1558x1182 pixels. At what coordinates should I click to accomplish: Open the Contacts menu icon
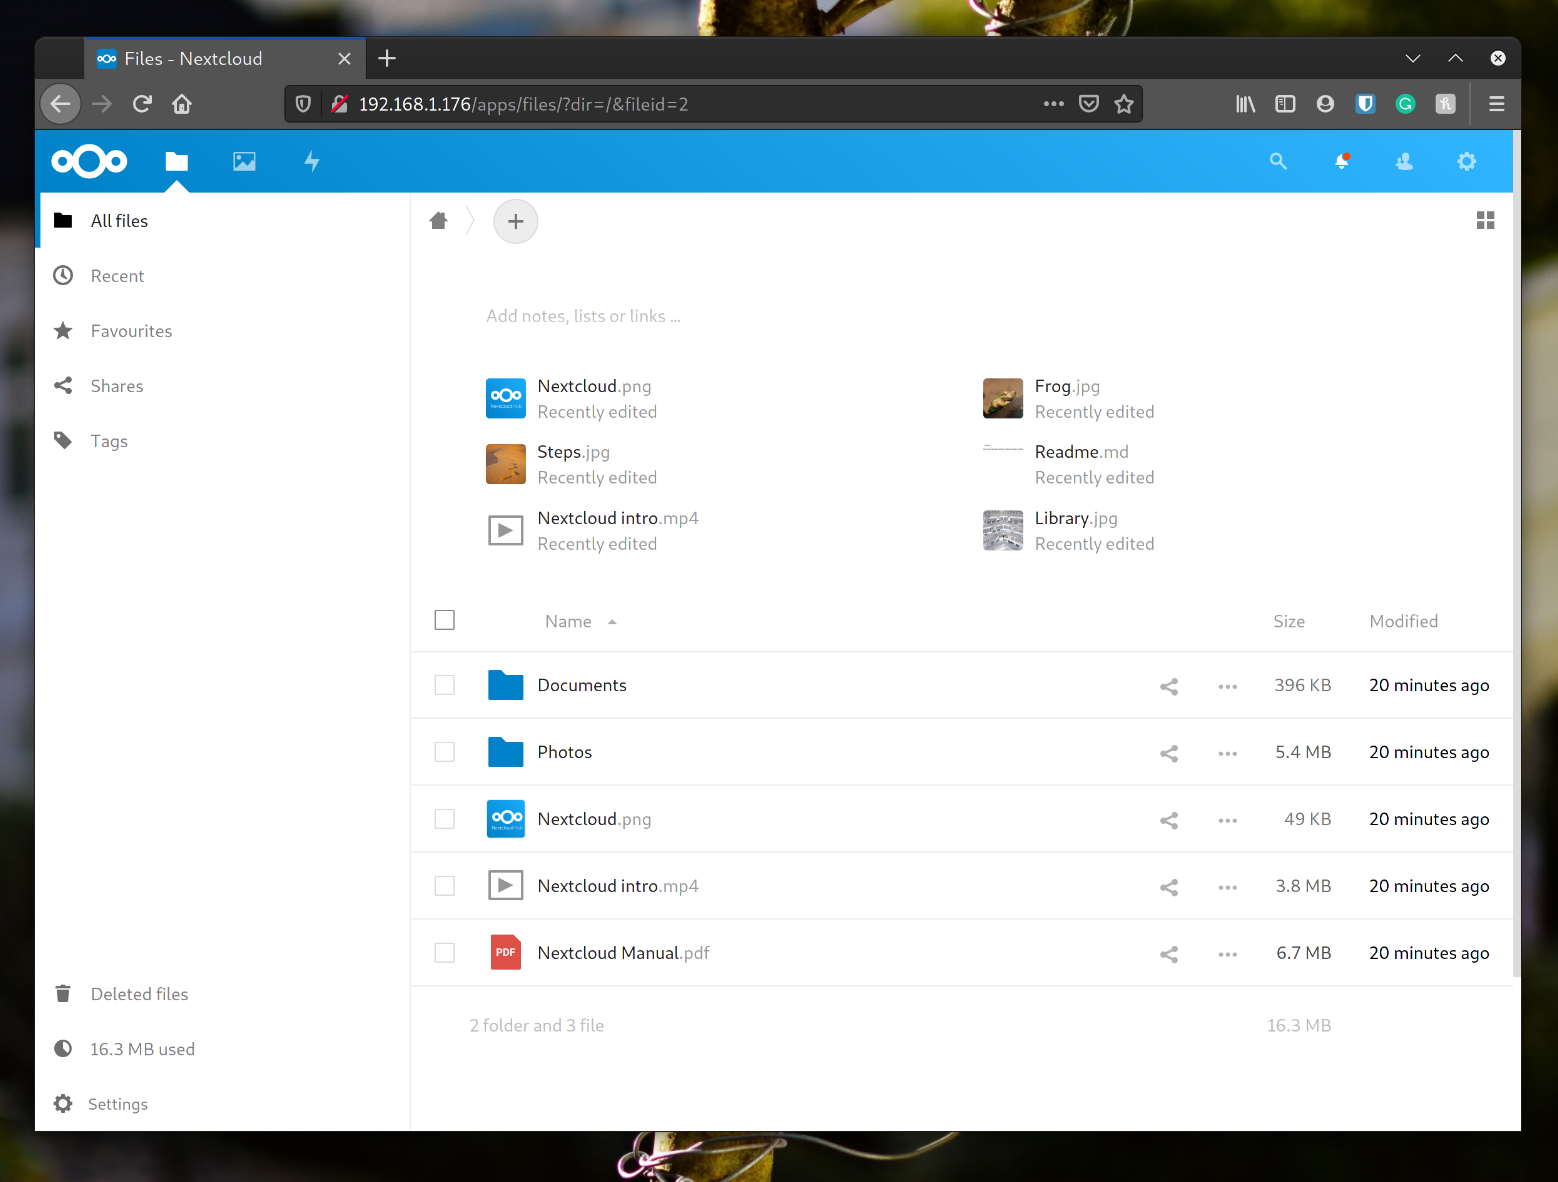coord(1404,161)
